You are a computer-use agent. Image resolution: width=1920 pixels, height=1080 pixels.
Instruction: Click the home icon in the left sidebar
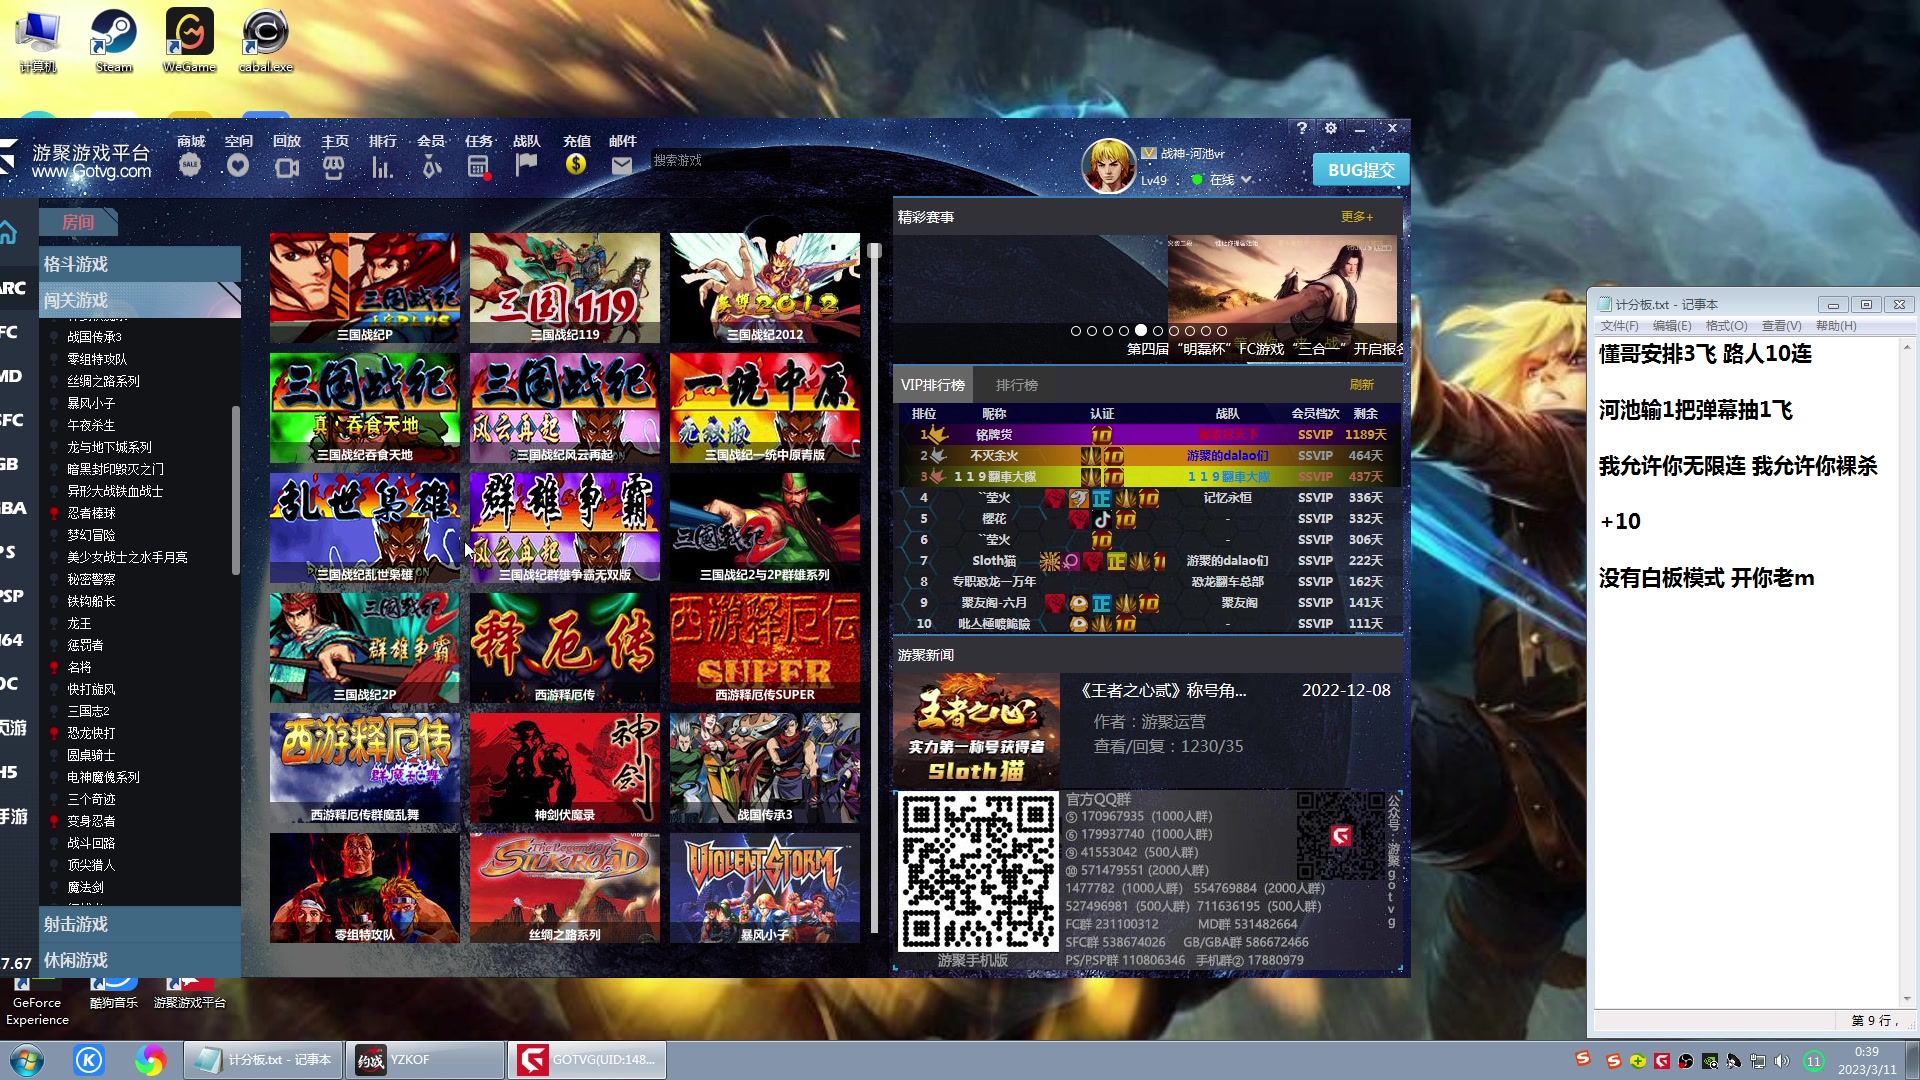8,233
